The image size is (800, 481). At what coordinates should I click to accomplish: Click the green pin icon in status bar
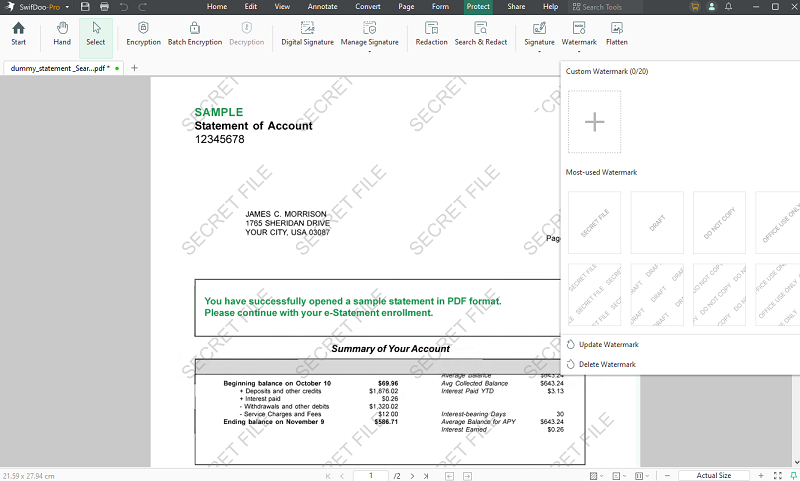(x=793, y=476)
